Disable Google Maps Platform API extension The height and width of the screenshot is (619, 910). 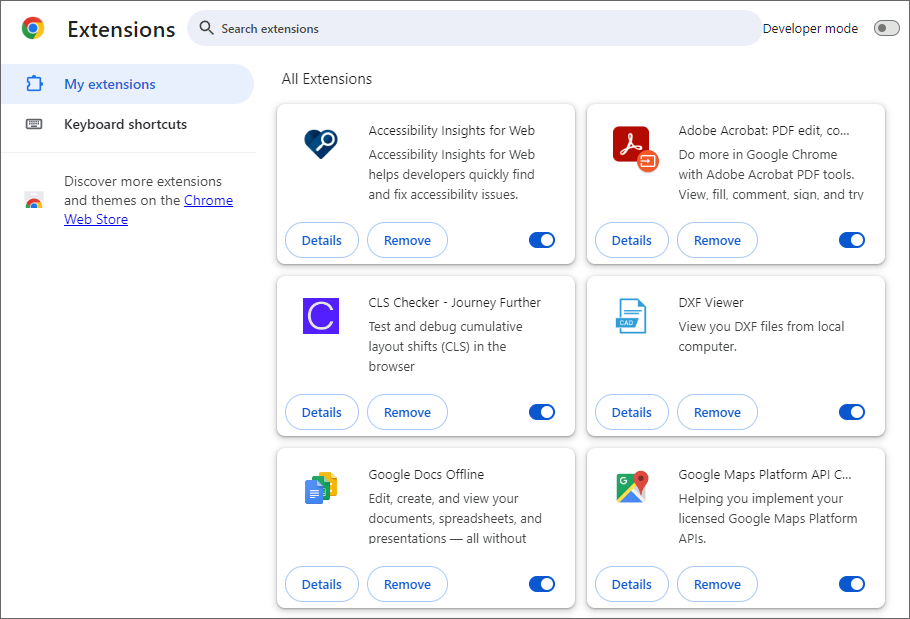[852, 584]
